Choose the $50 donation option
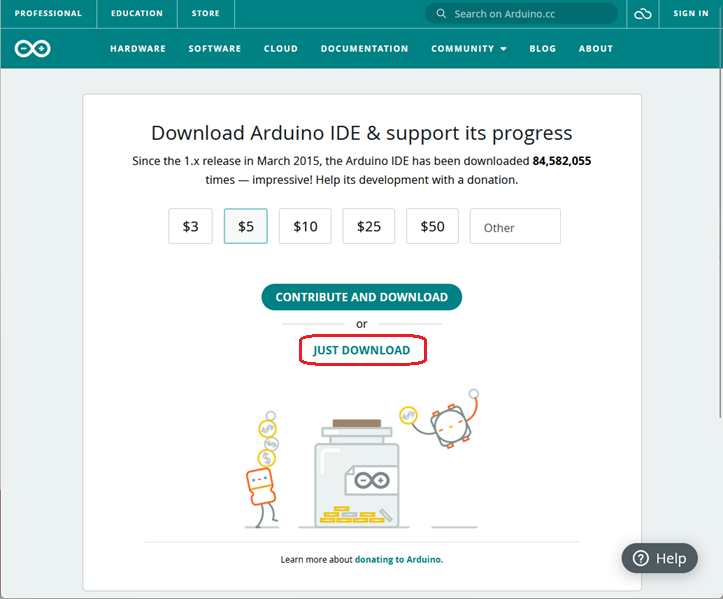Image resolution: width=723 pixels, height=599 pixels. coord(432,226)
